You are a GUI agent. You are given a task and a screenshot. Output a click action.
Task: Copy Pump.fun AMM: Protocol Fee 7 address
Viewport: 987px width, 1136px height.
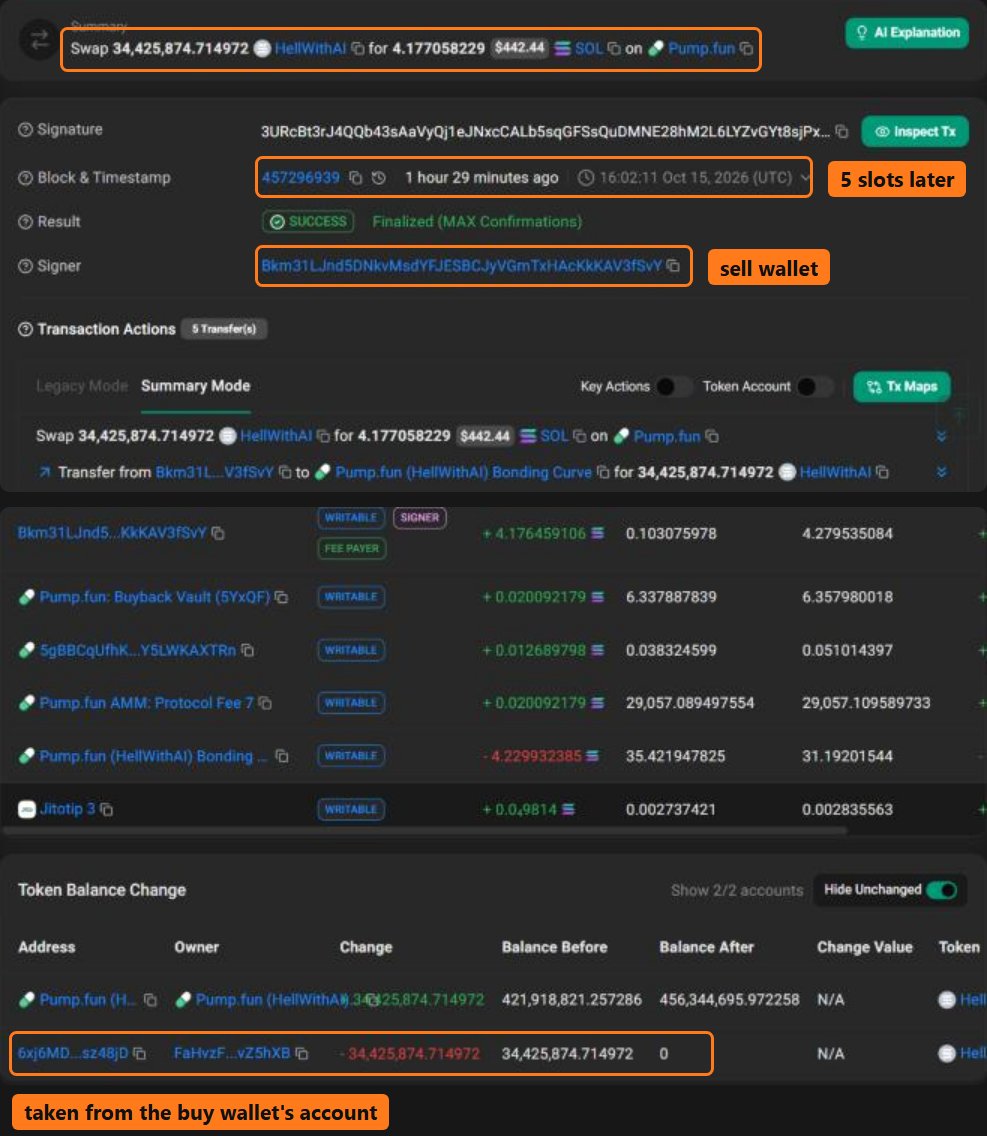point(265,703)
